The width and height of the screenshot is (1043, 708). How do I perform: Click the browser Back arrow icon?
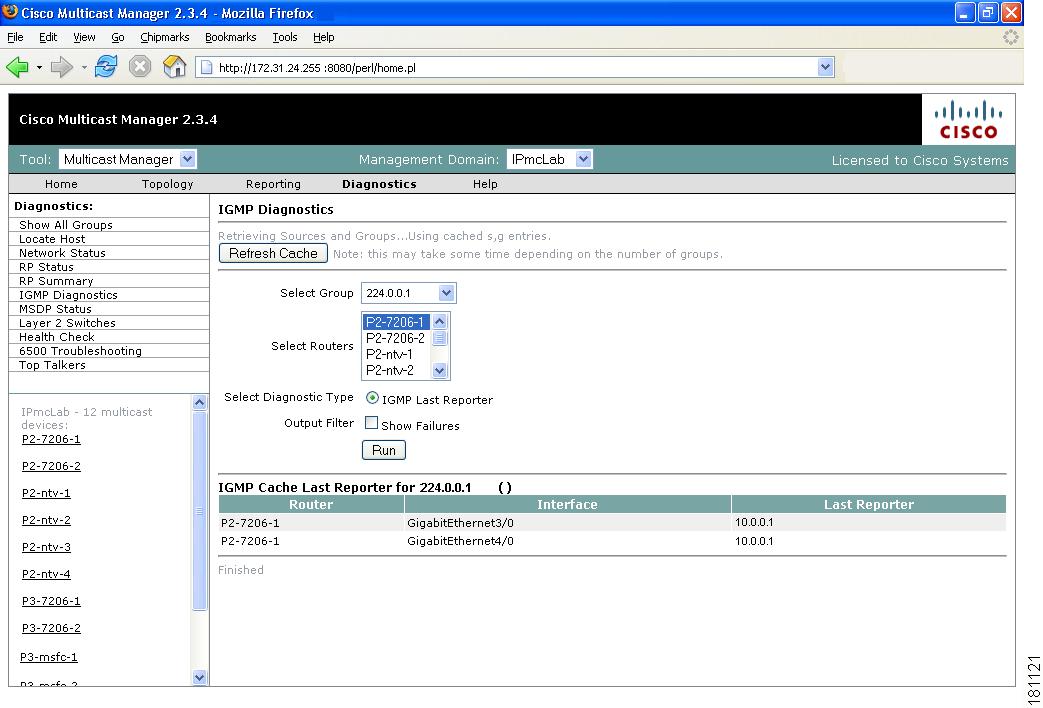tap(17, 67)
